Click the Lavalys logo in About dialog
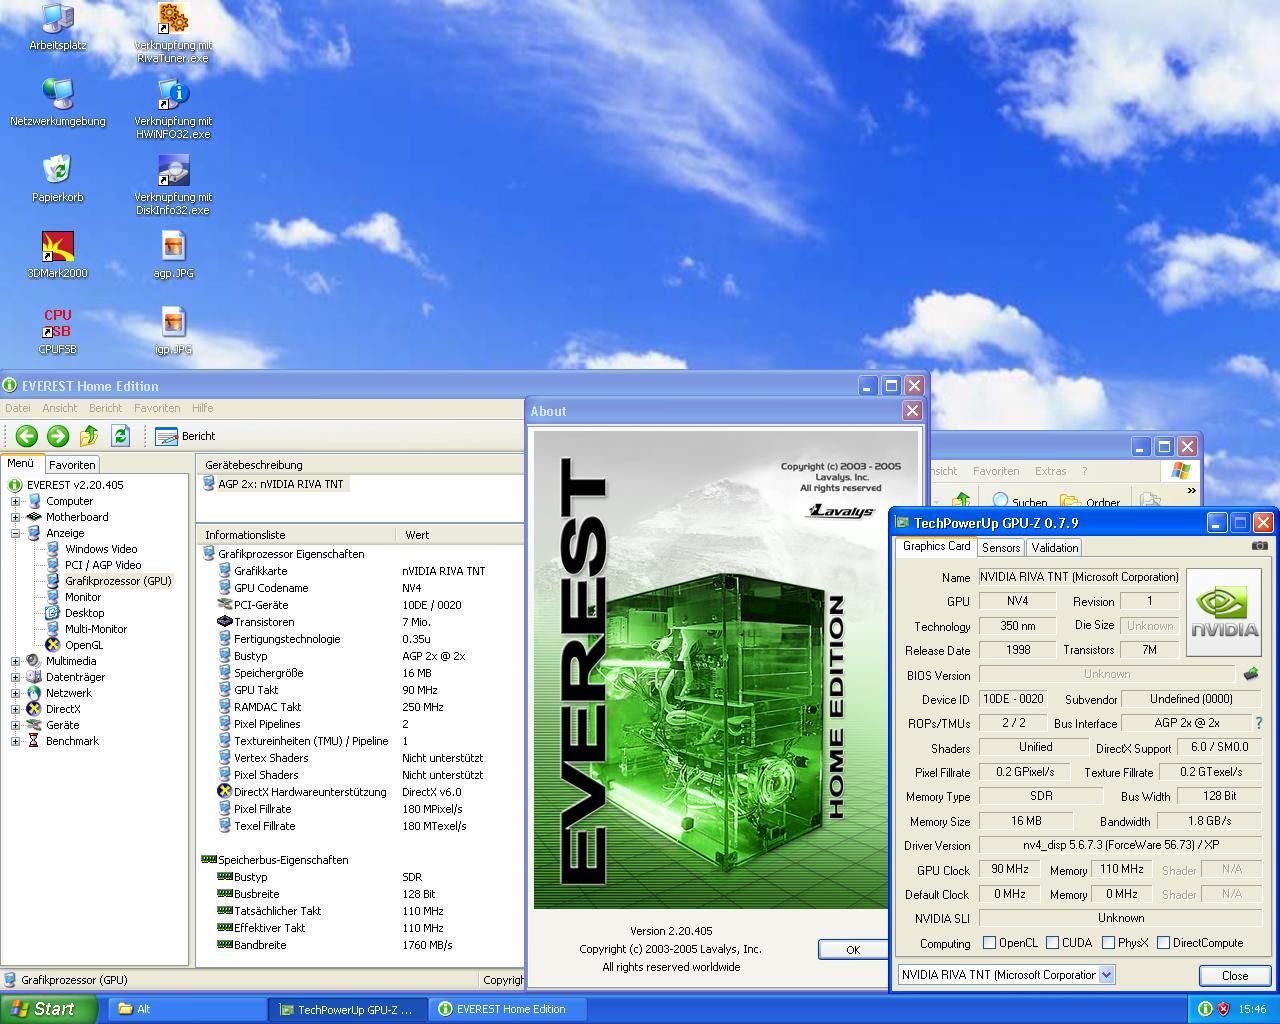 point(841,511)
